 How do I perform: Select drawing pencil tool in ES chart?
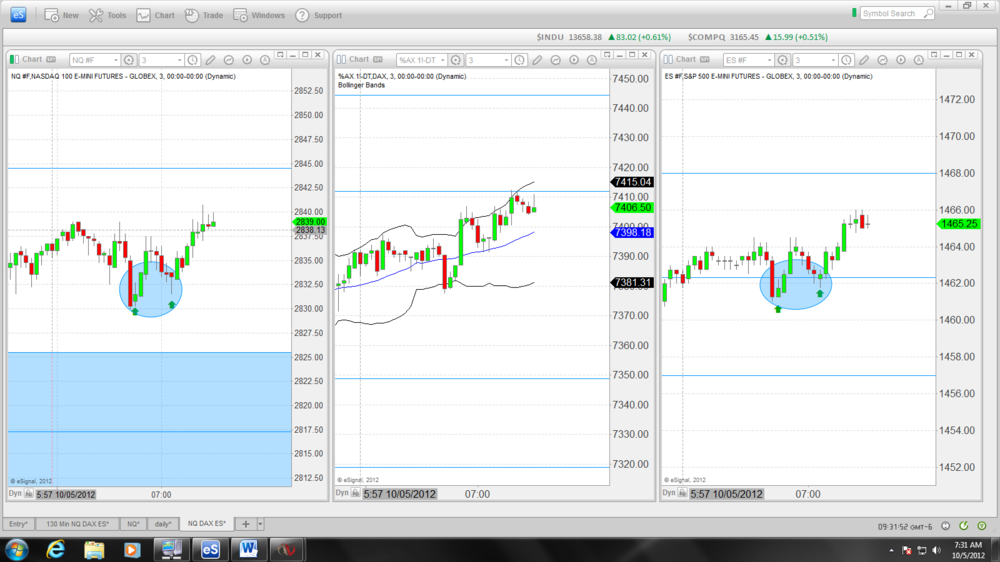(864, 60)
